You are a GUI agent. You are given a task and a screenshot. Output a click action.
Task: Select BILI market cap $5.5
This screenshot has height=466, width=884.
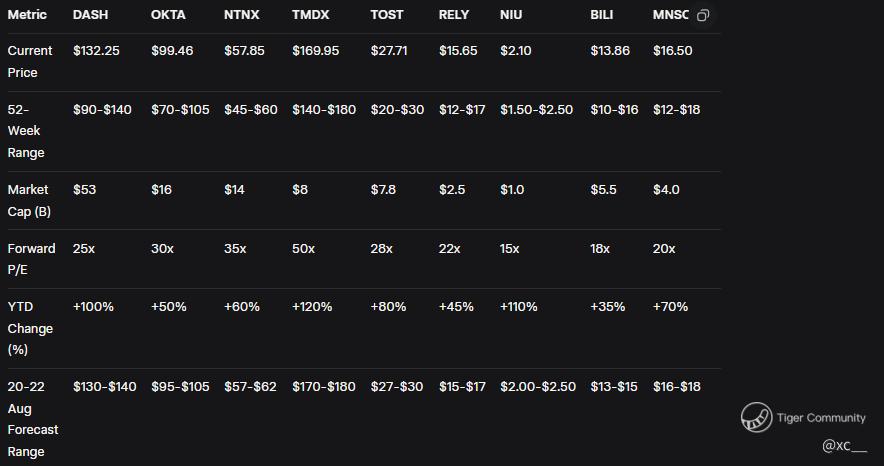[x=603, y=190]
